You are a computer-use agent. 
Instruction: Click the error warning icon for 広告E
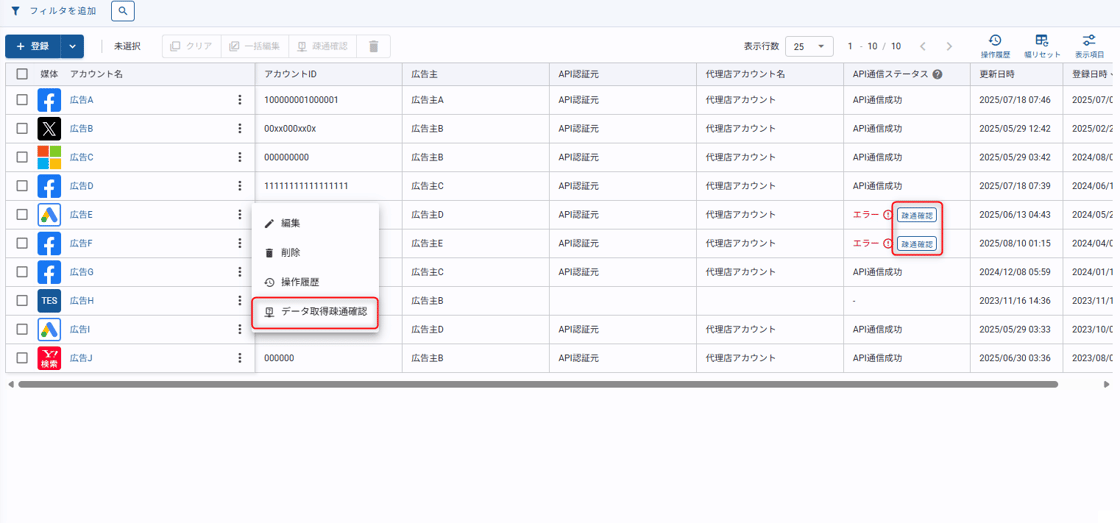tap(887, 215)
